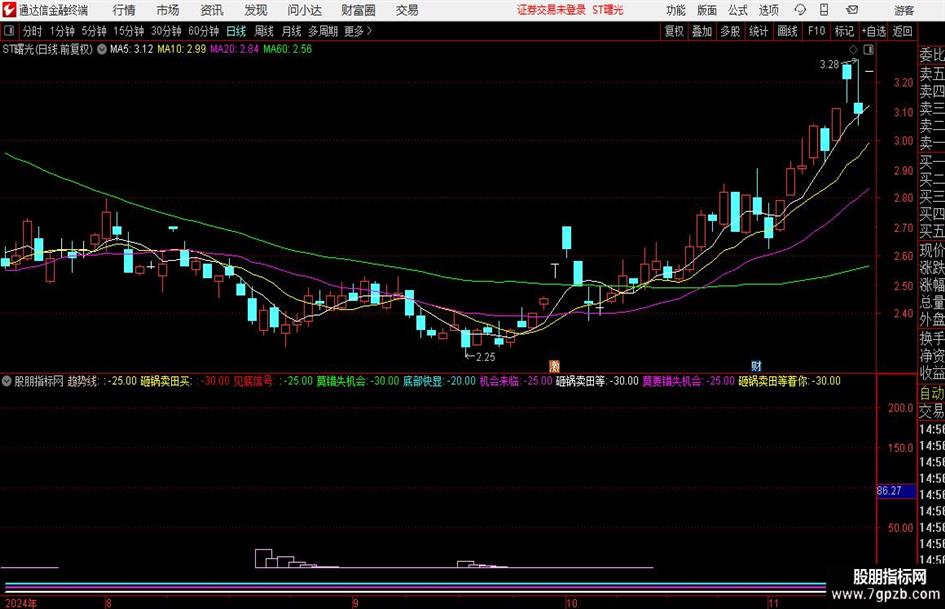The height and width of the screenshot is (609, 945).
Task: Add stock with +自选 button
Action: pos(873,31)
